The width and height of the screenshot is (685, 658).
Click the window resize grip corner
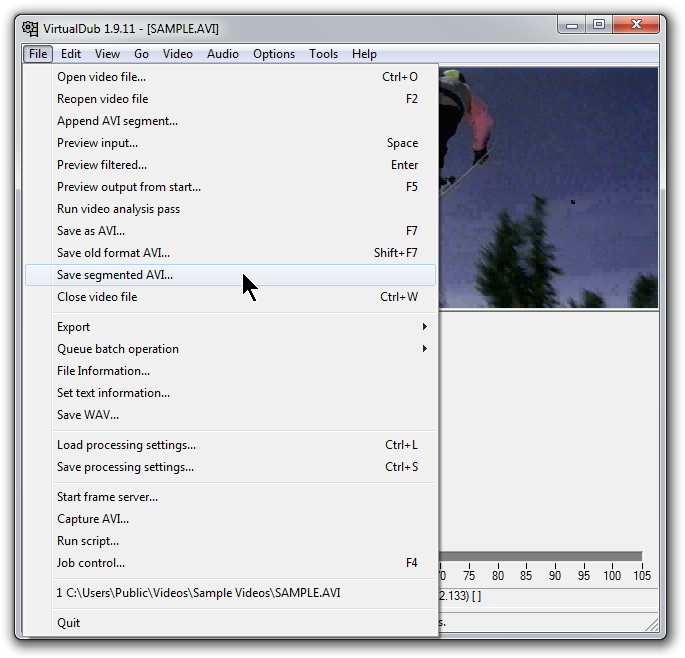(x=652, y=625)
